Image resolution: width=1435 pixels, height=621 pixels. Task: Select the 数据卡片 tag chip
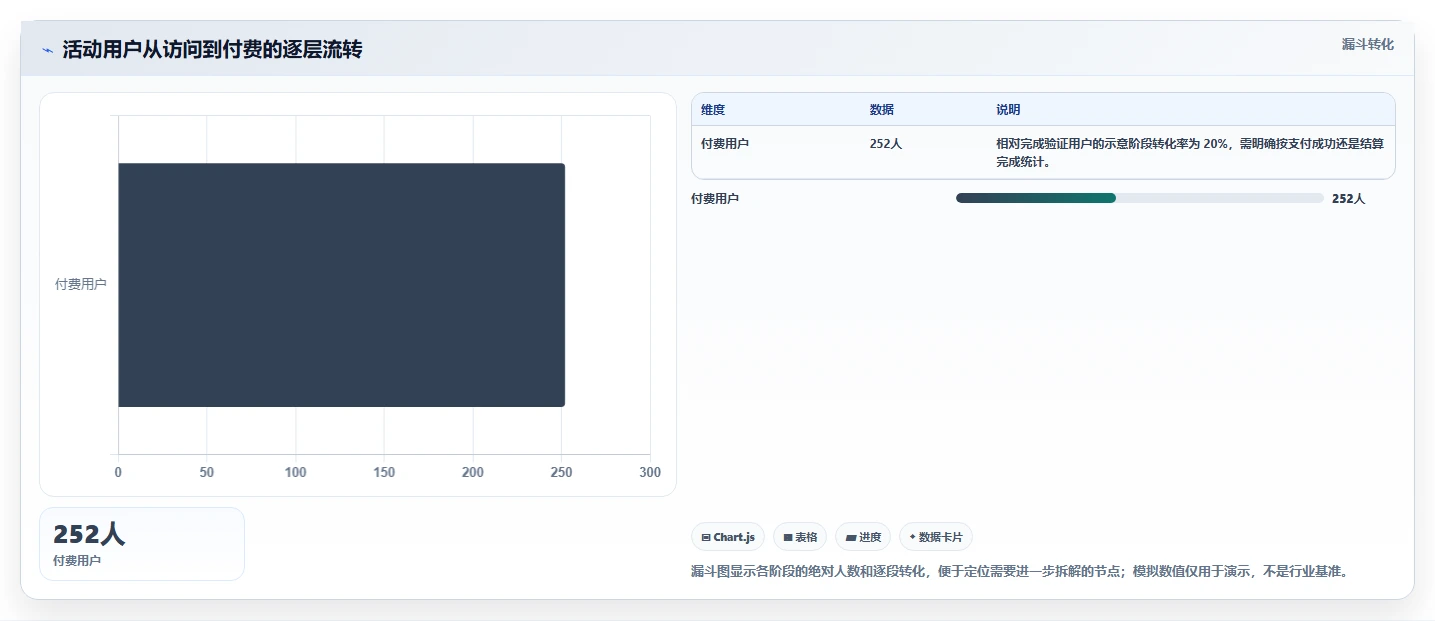pyautogui.click(x=936, y=537)
